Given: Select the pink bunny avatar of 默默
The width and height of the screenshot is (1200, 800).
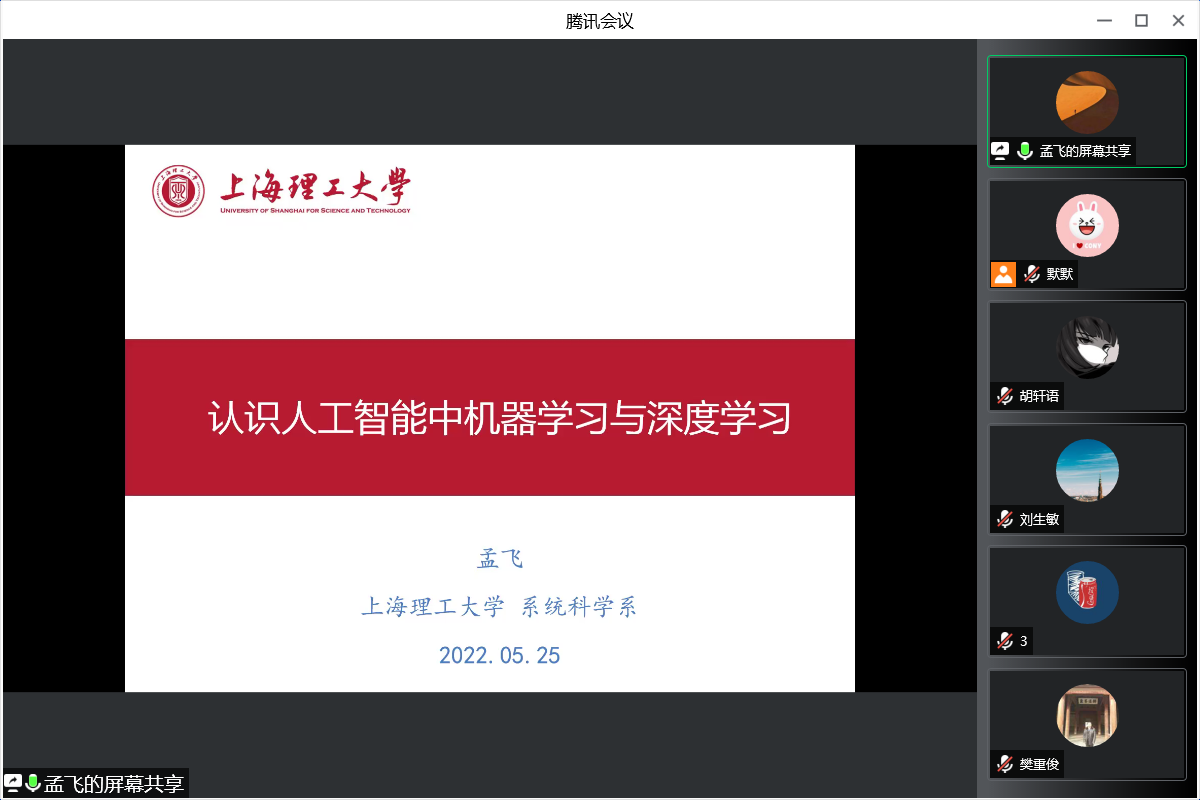Looking at the screenshot, I should pyautogui.click(x=1087, y=225).
